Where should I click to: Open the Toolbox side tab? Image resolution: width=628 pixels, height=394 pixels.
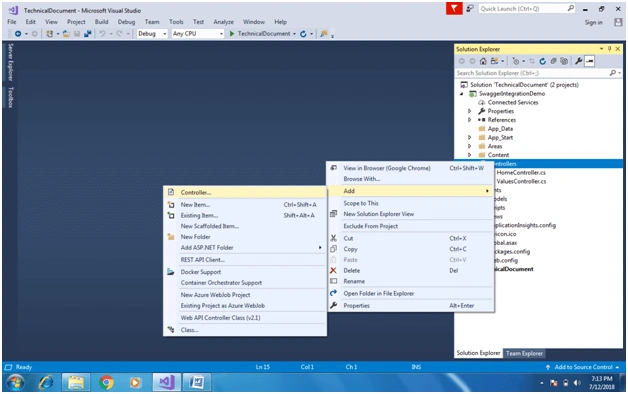[11, 97]
